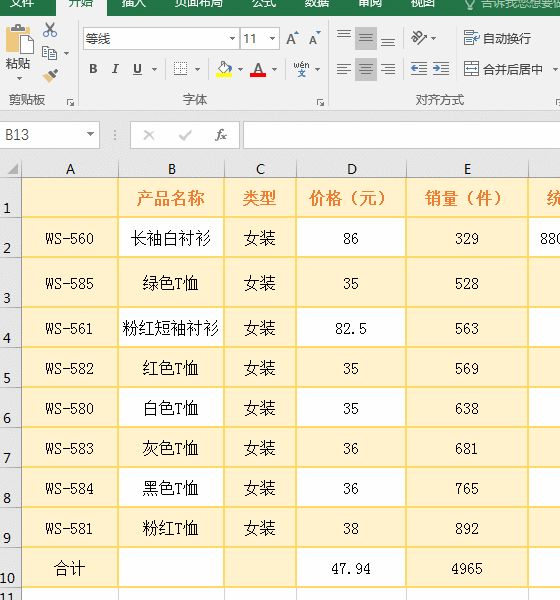Viewport: 560px width, 600px height.
Task: Click the text orientation icon
Action: 418,38
